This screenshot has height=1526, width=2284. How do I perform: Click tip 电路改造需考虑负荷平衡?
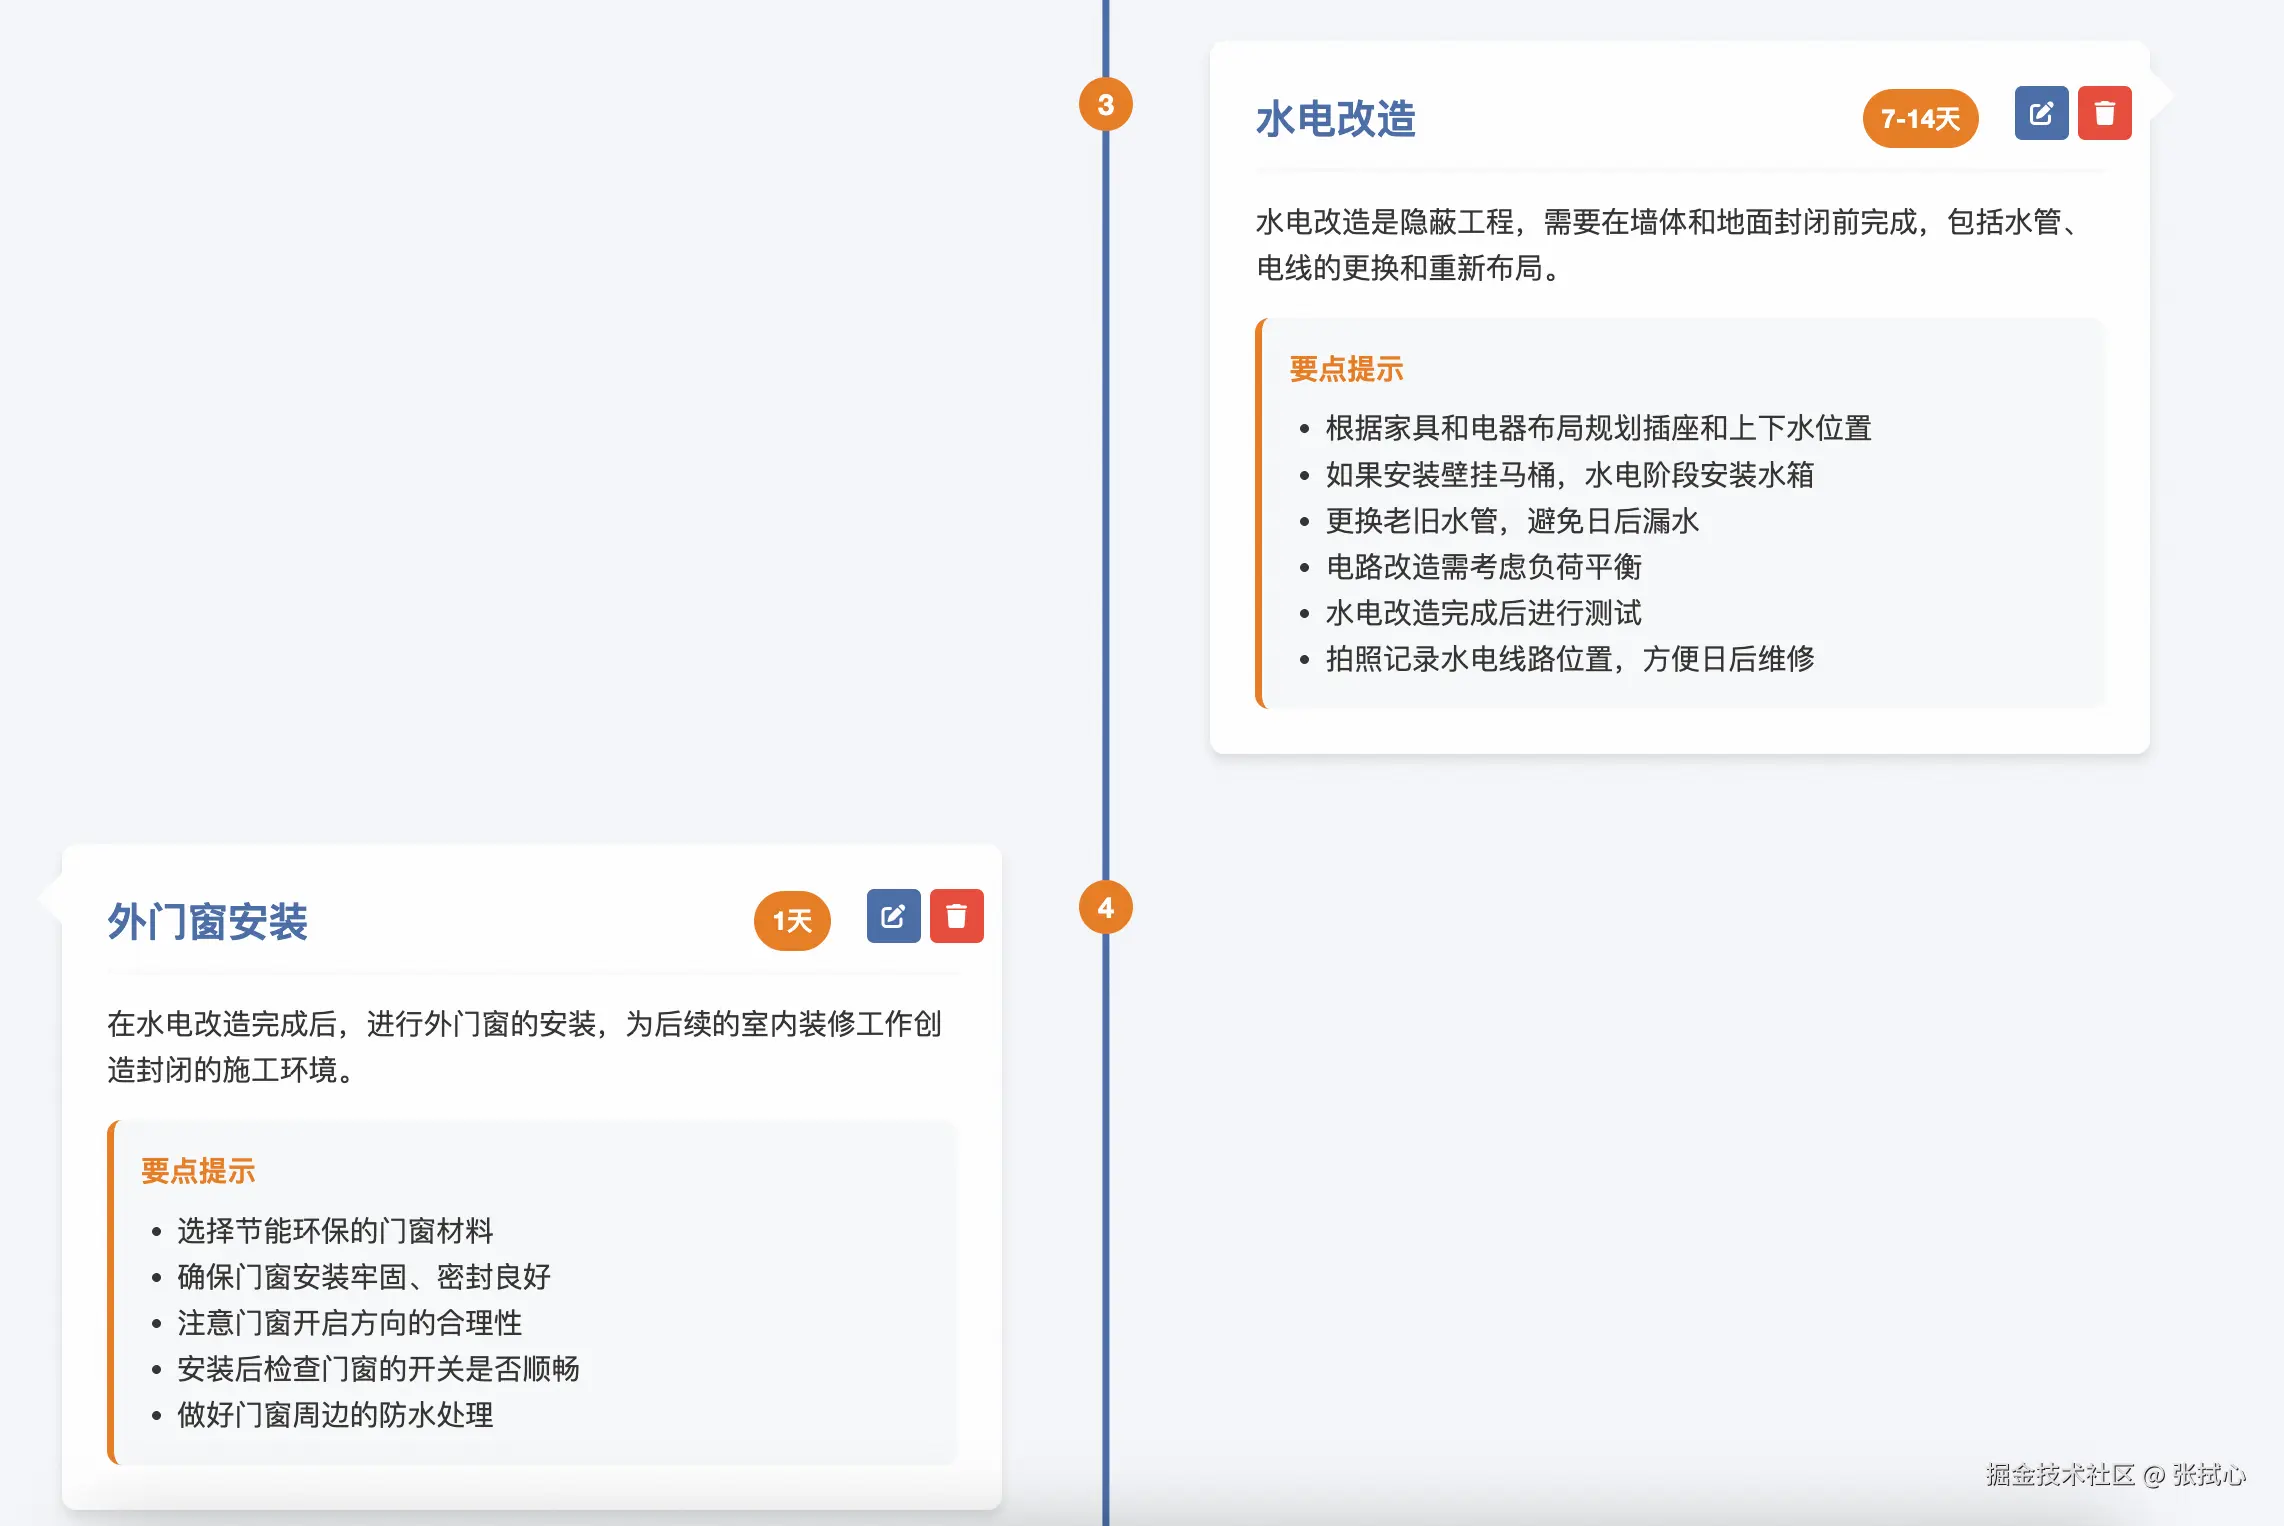click(x=1483, y=567)
